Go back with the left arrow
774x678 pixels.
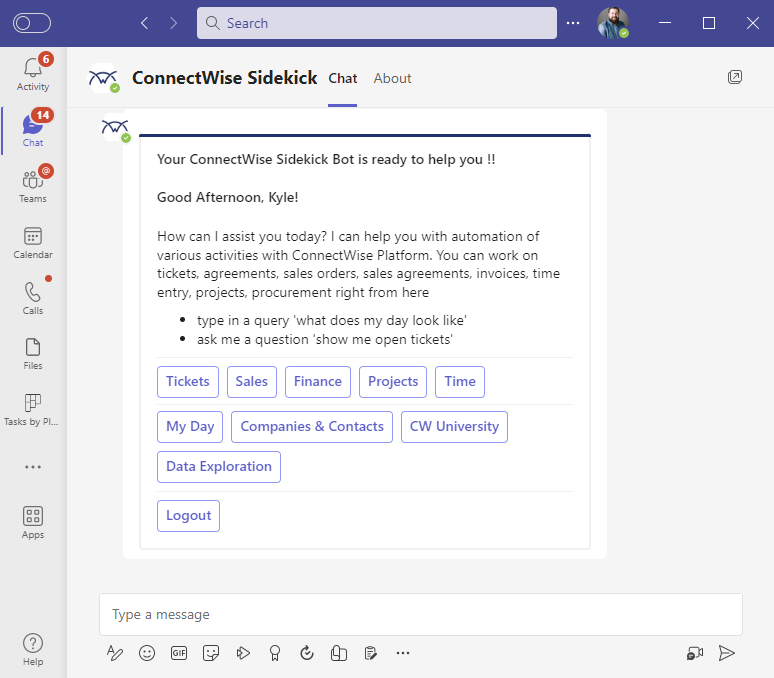point(144,23)
